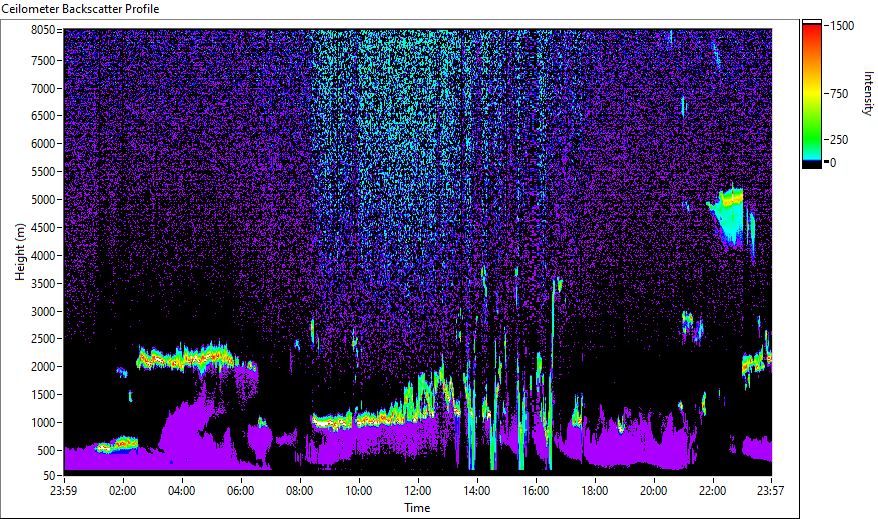
Task: Click the 1000 height tick label
Action: coord(44,423)
